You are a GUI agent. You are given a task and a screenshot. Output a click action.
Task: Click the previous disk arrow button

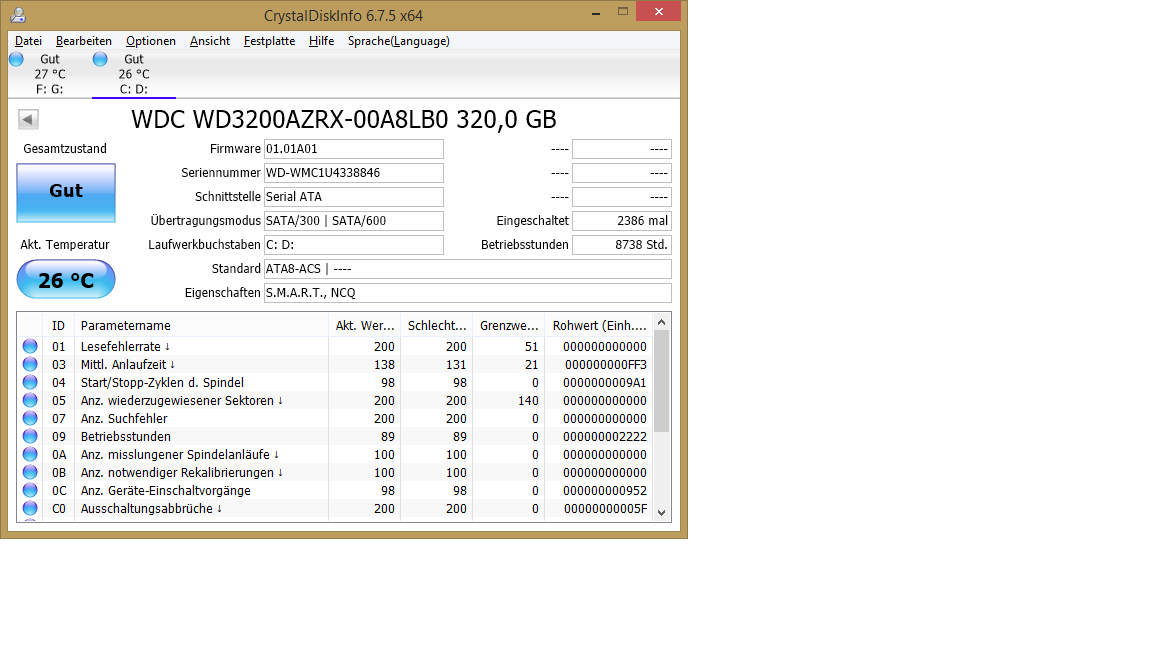[x=28, y=119]
